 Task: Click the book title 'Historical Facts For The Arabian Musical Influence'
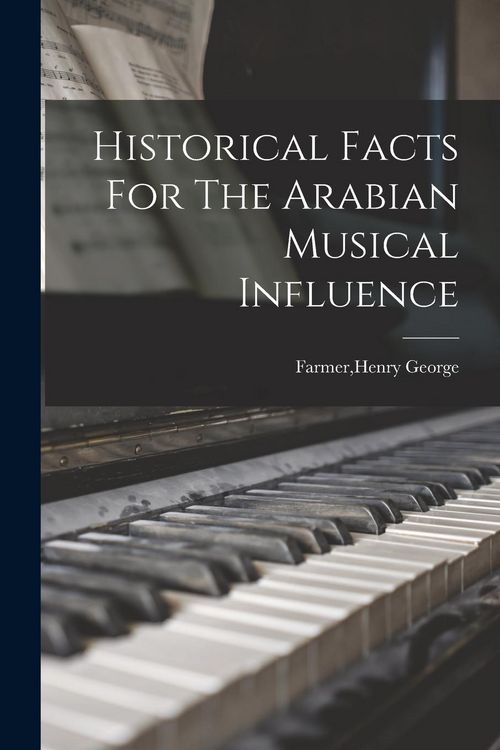[x=276, y=220]
